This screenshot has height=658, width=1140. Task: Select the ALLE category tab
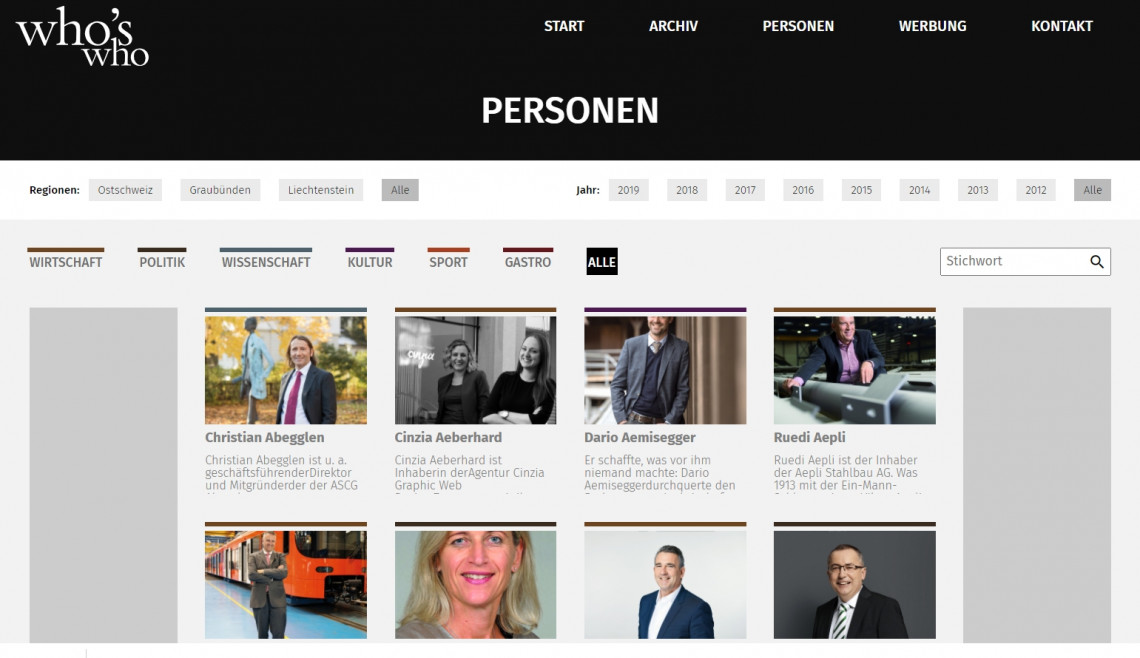pos(602,262)
